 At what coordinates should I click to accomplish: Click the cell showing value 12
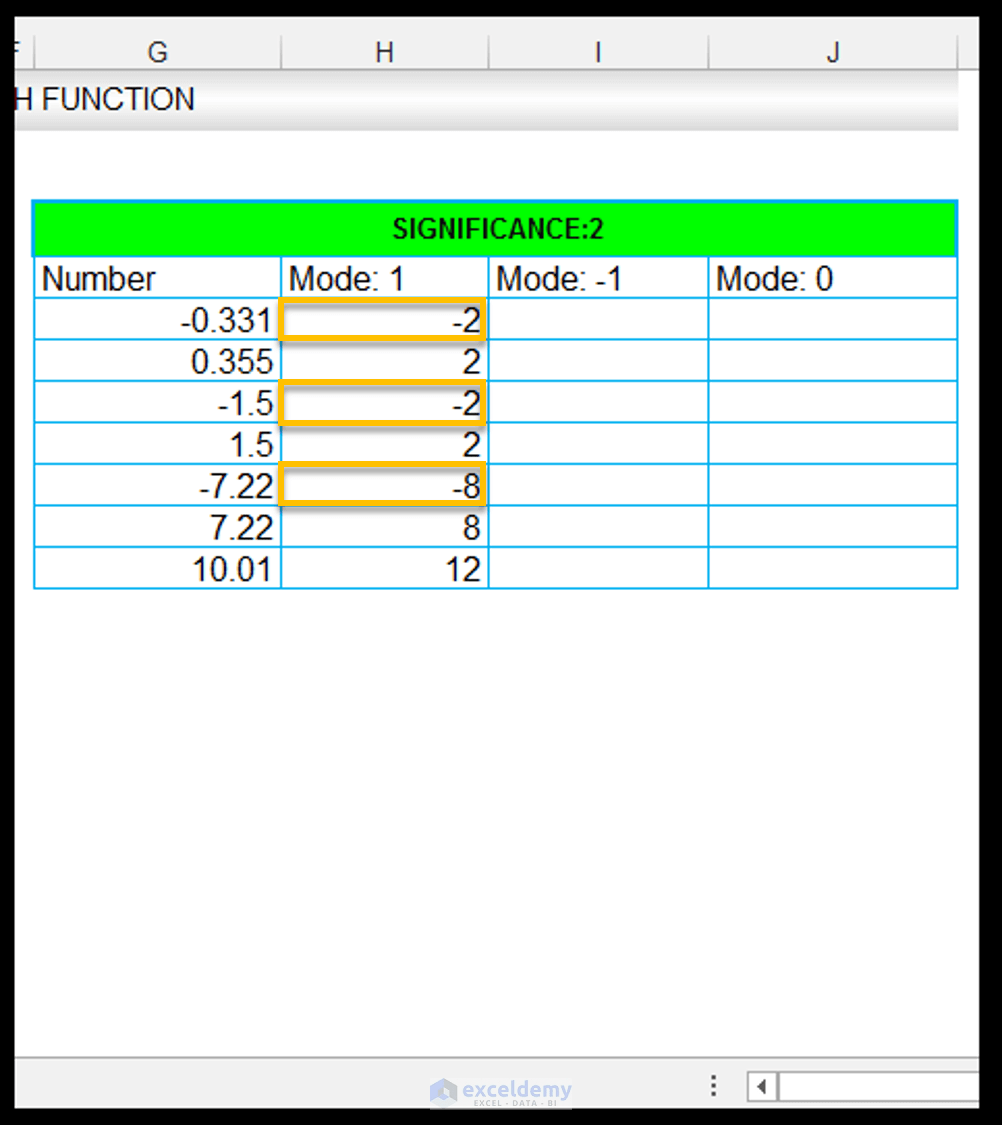point(383,568)
